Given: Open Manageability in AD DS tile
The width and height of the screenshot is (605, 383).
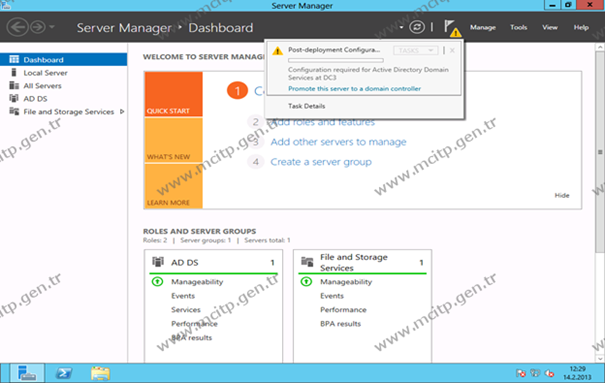Looking at the screenshot, I should tap(197, 282).
